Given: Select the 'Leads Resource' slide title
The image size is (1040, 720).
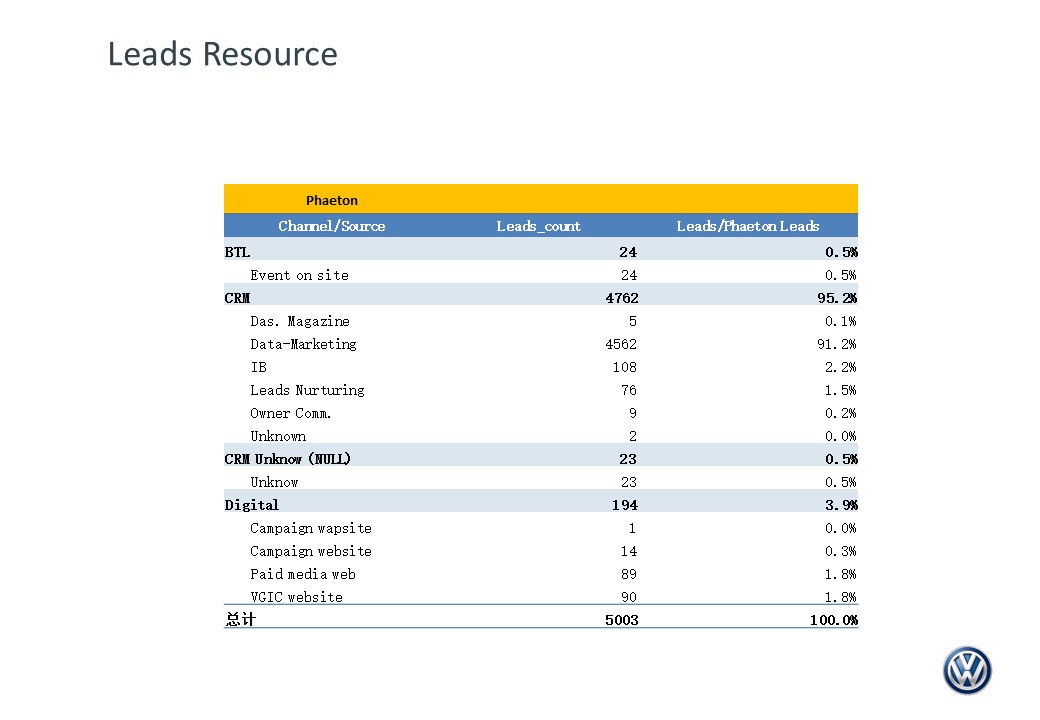Looking at the screenshot, I should pos(222,54).
